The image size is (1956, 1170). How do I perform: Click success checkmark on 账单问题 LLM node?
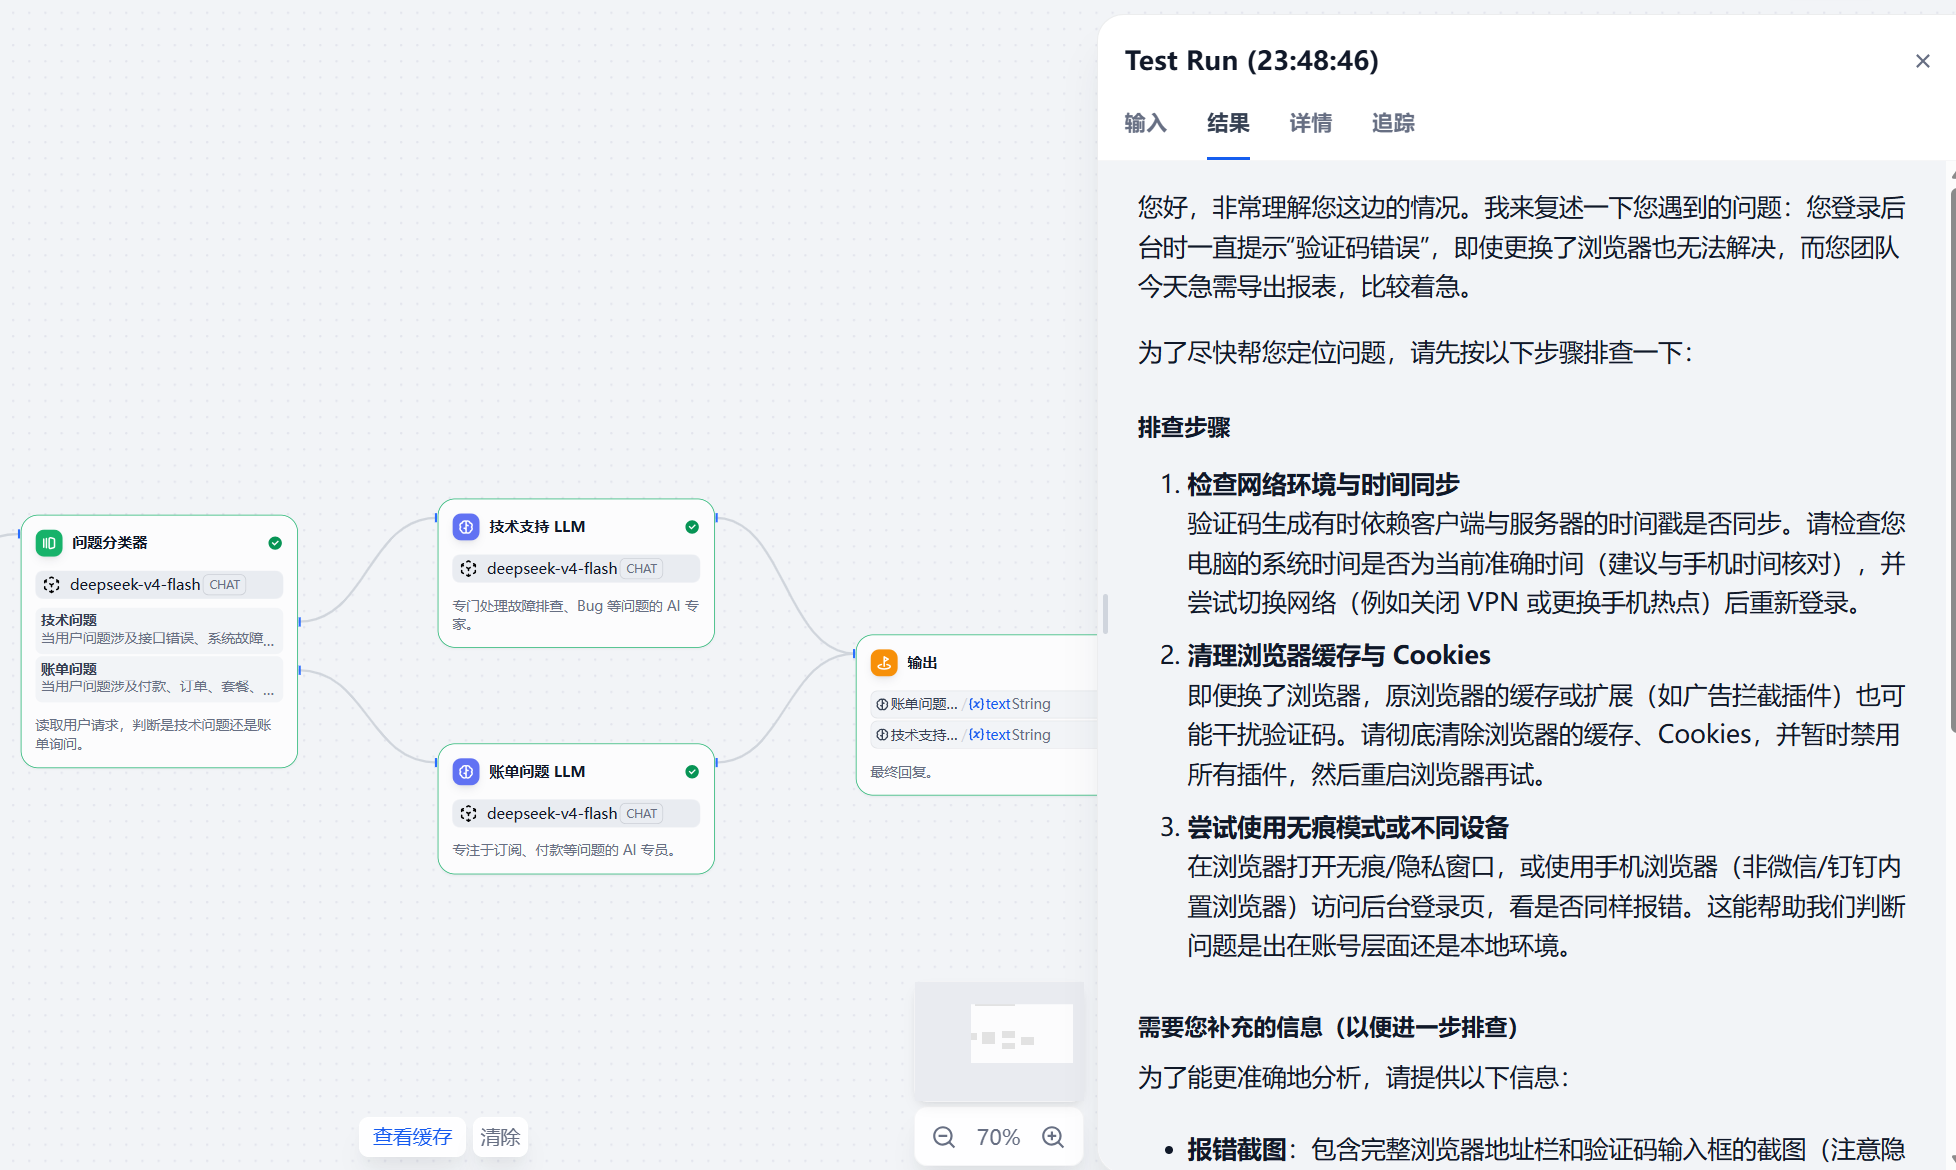692,772
